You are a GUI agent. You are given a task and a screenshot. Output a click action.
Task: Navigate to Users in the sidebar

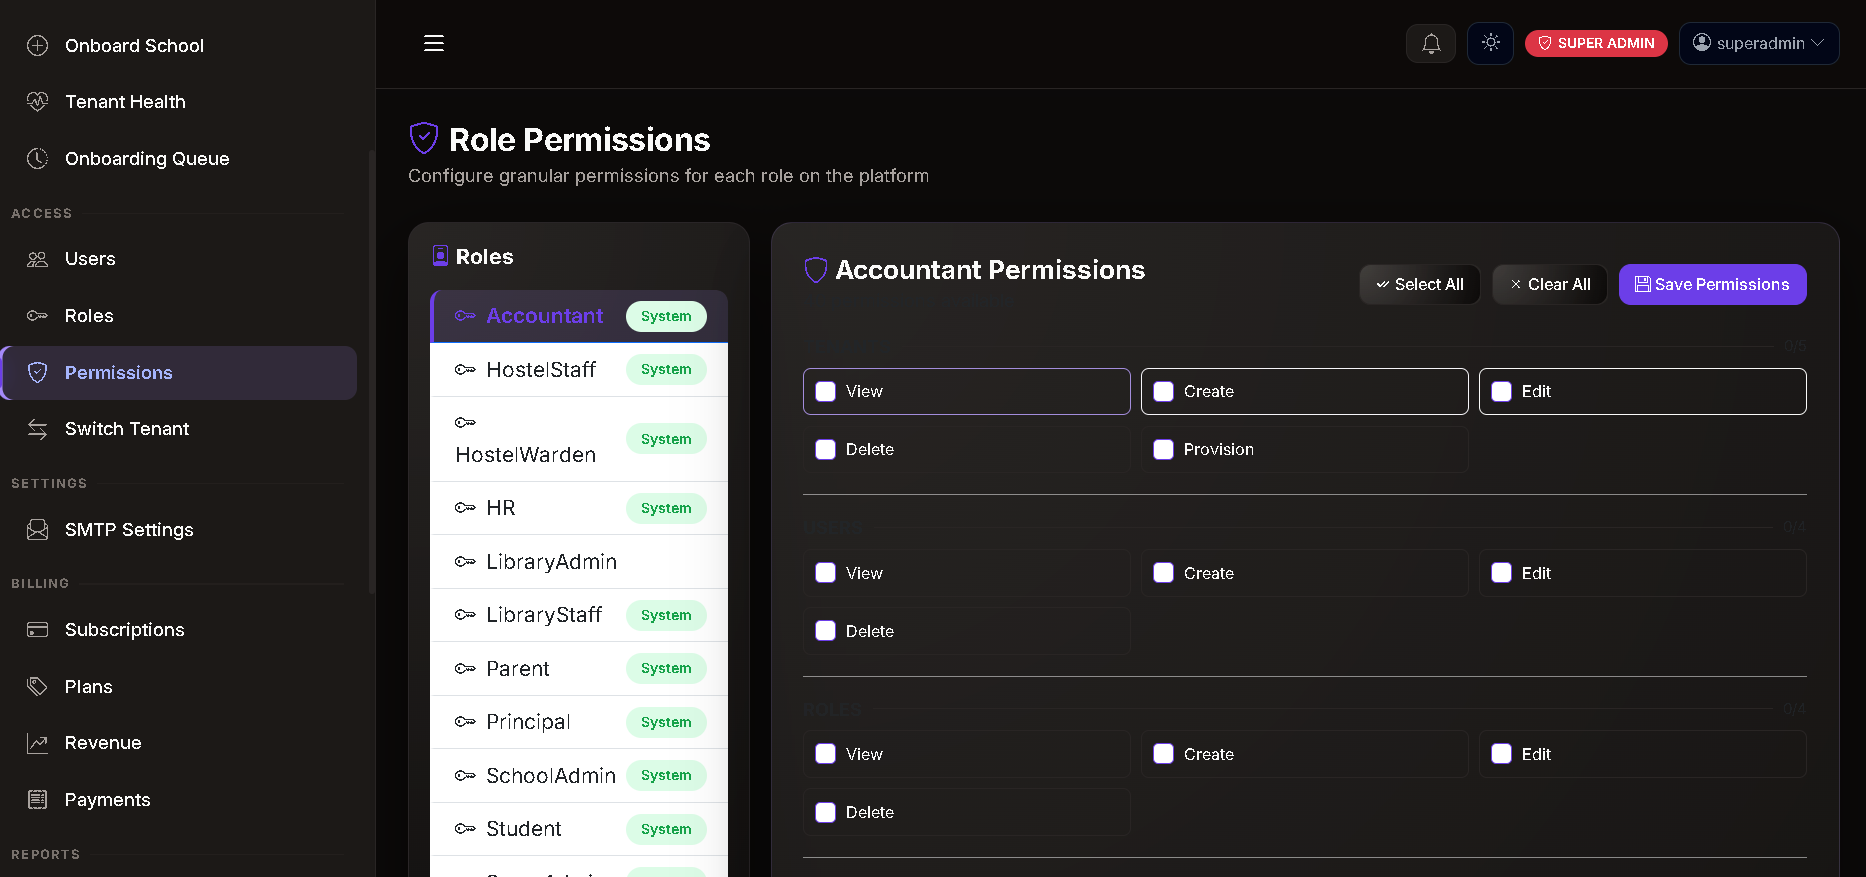click(178, 259)
